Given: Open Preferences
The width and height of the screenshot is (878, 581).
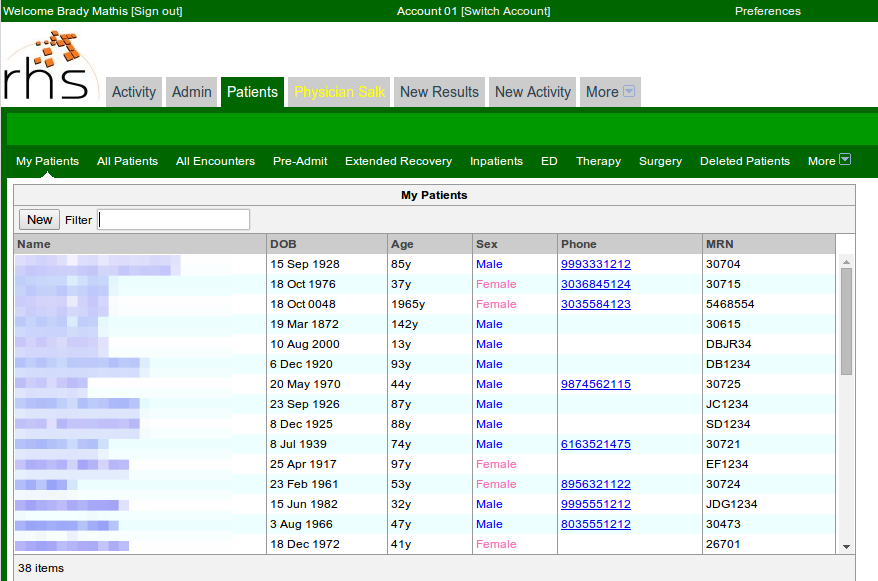Looking at the screenshot, I should pos(767,10).
